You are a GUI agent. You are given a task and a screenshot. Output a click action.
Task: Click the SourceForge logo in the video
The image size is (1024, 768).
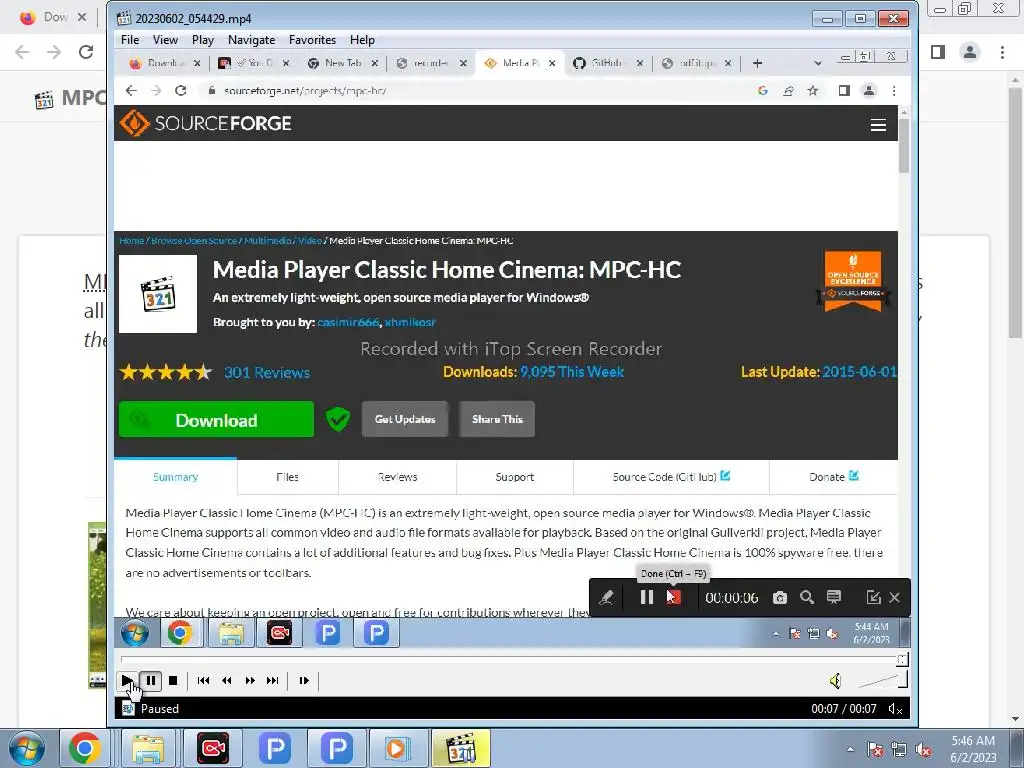coord(205,123)
